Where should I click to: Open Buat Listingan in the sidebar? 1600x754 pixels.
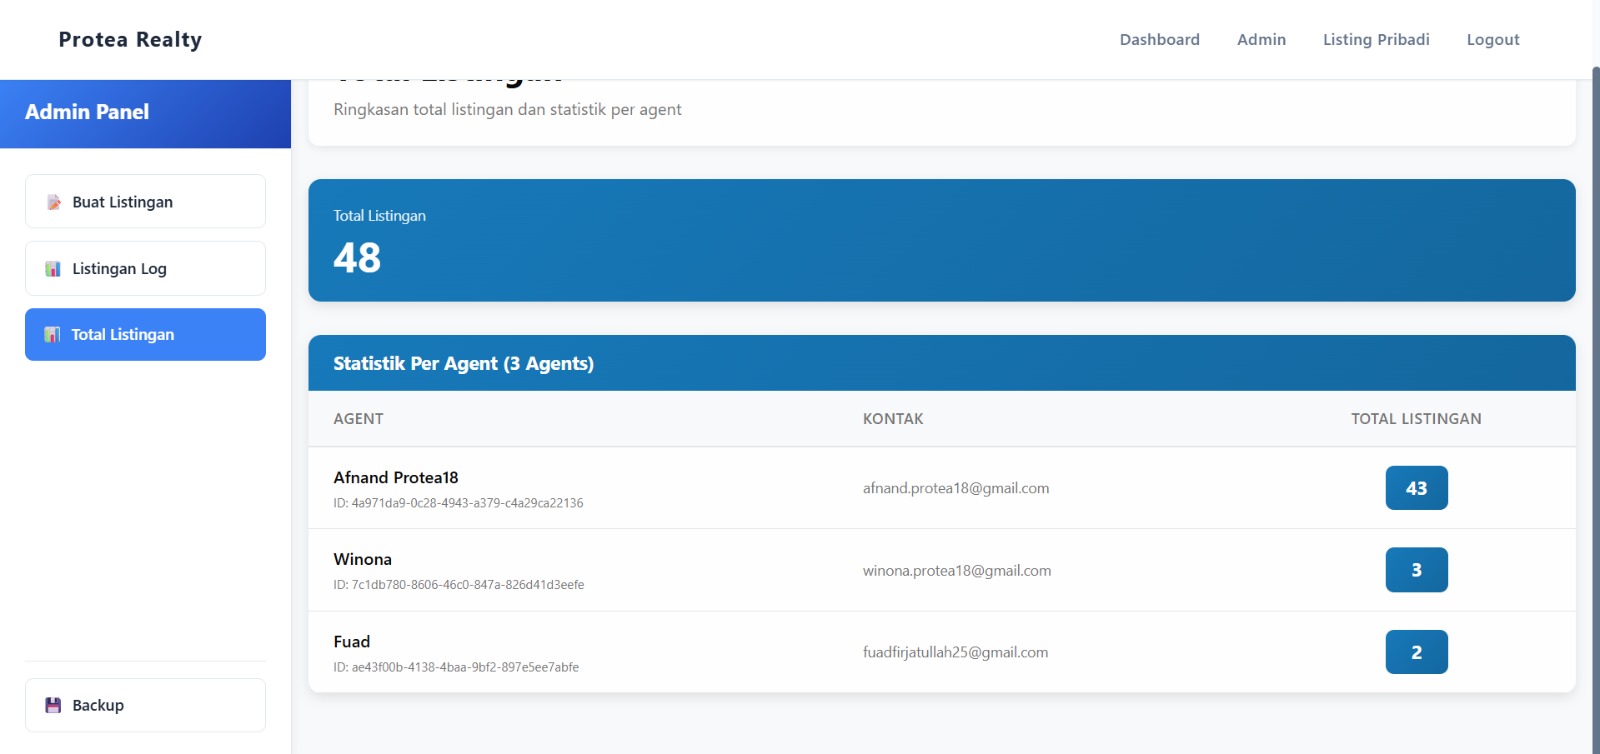click(145, 202)
